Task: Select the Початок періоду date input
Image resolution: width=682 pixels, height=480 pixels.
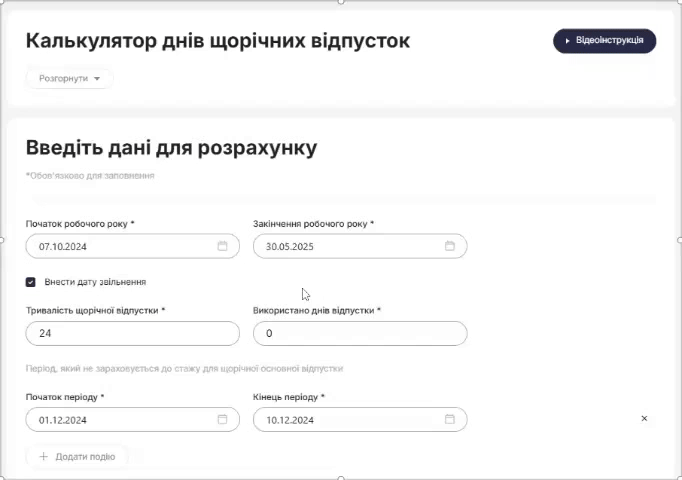Action: pos(133,420)
